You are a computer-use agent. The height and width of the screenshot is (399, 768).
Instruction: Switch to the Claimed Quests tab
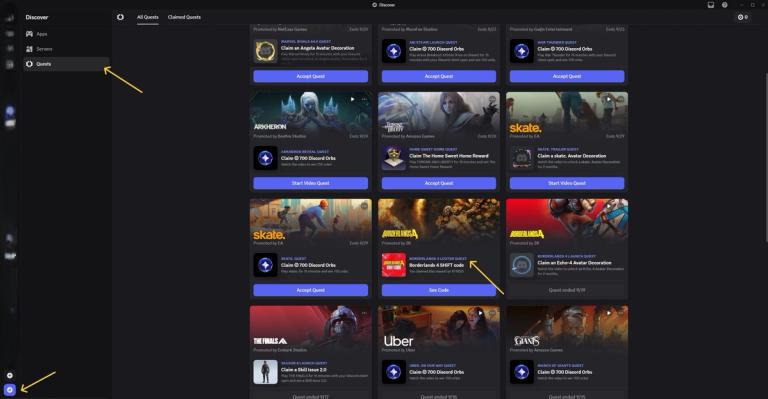click(x=184, y=17)
